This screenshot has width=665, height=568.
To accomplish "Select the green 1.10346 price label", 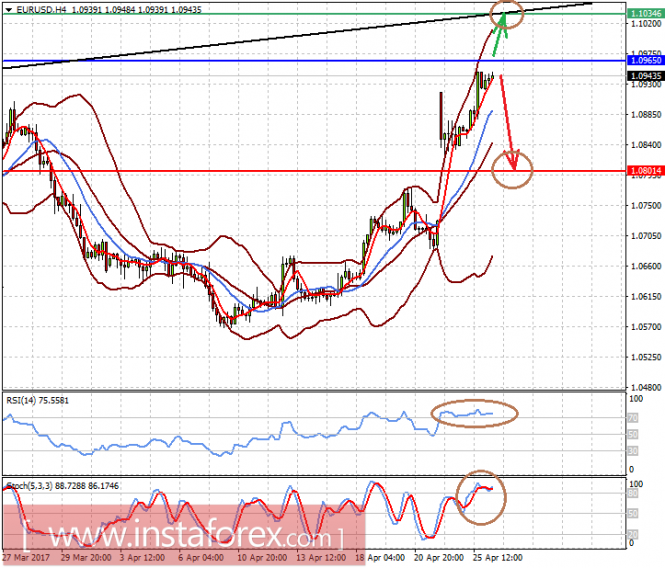I will (x=645, y=14).
